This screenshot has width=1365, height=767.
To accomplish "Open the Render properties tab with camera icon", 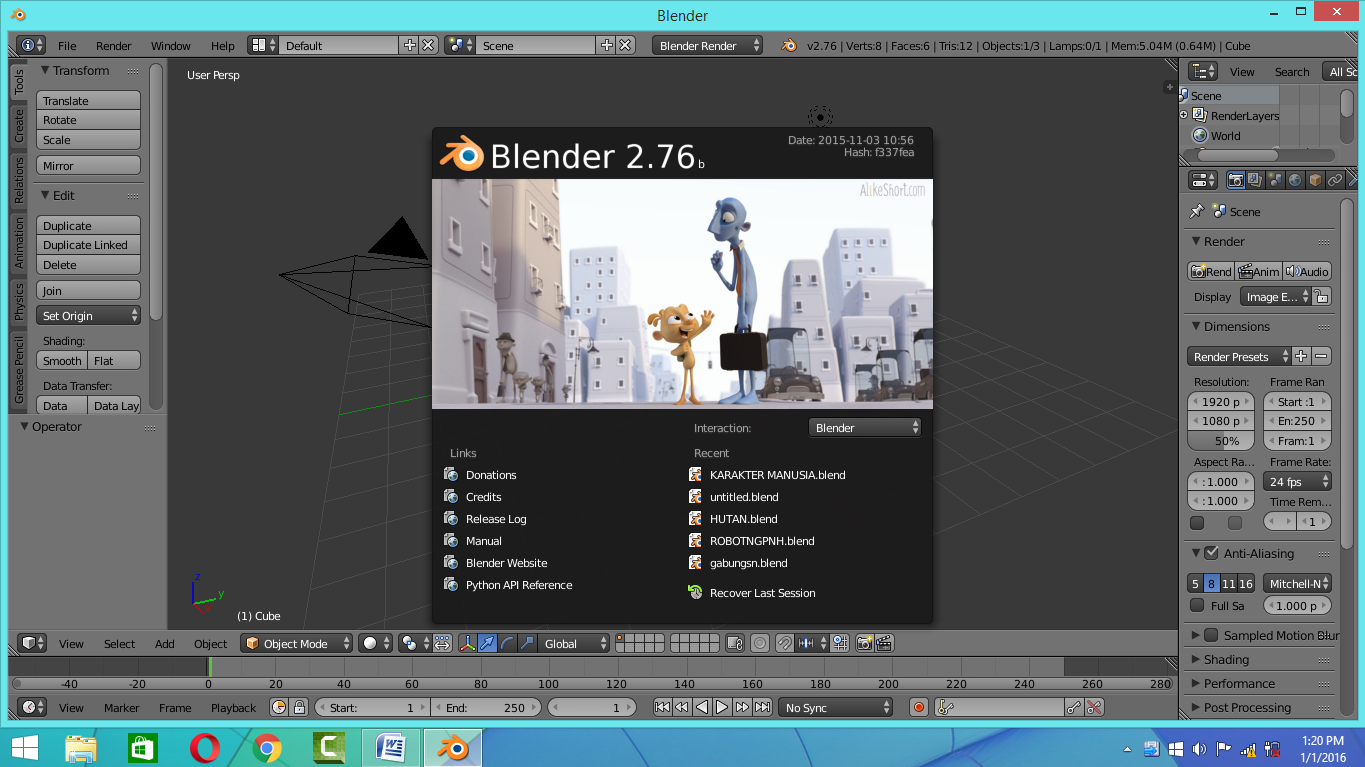I will click(1236, 179).
